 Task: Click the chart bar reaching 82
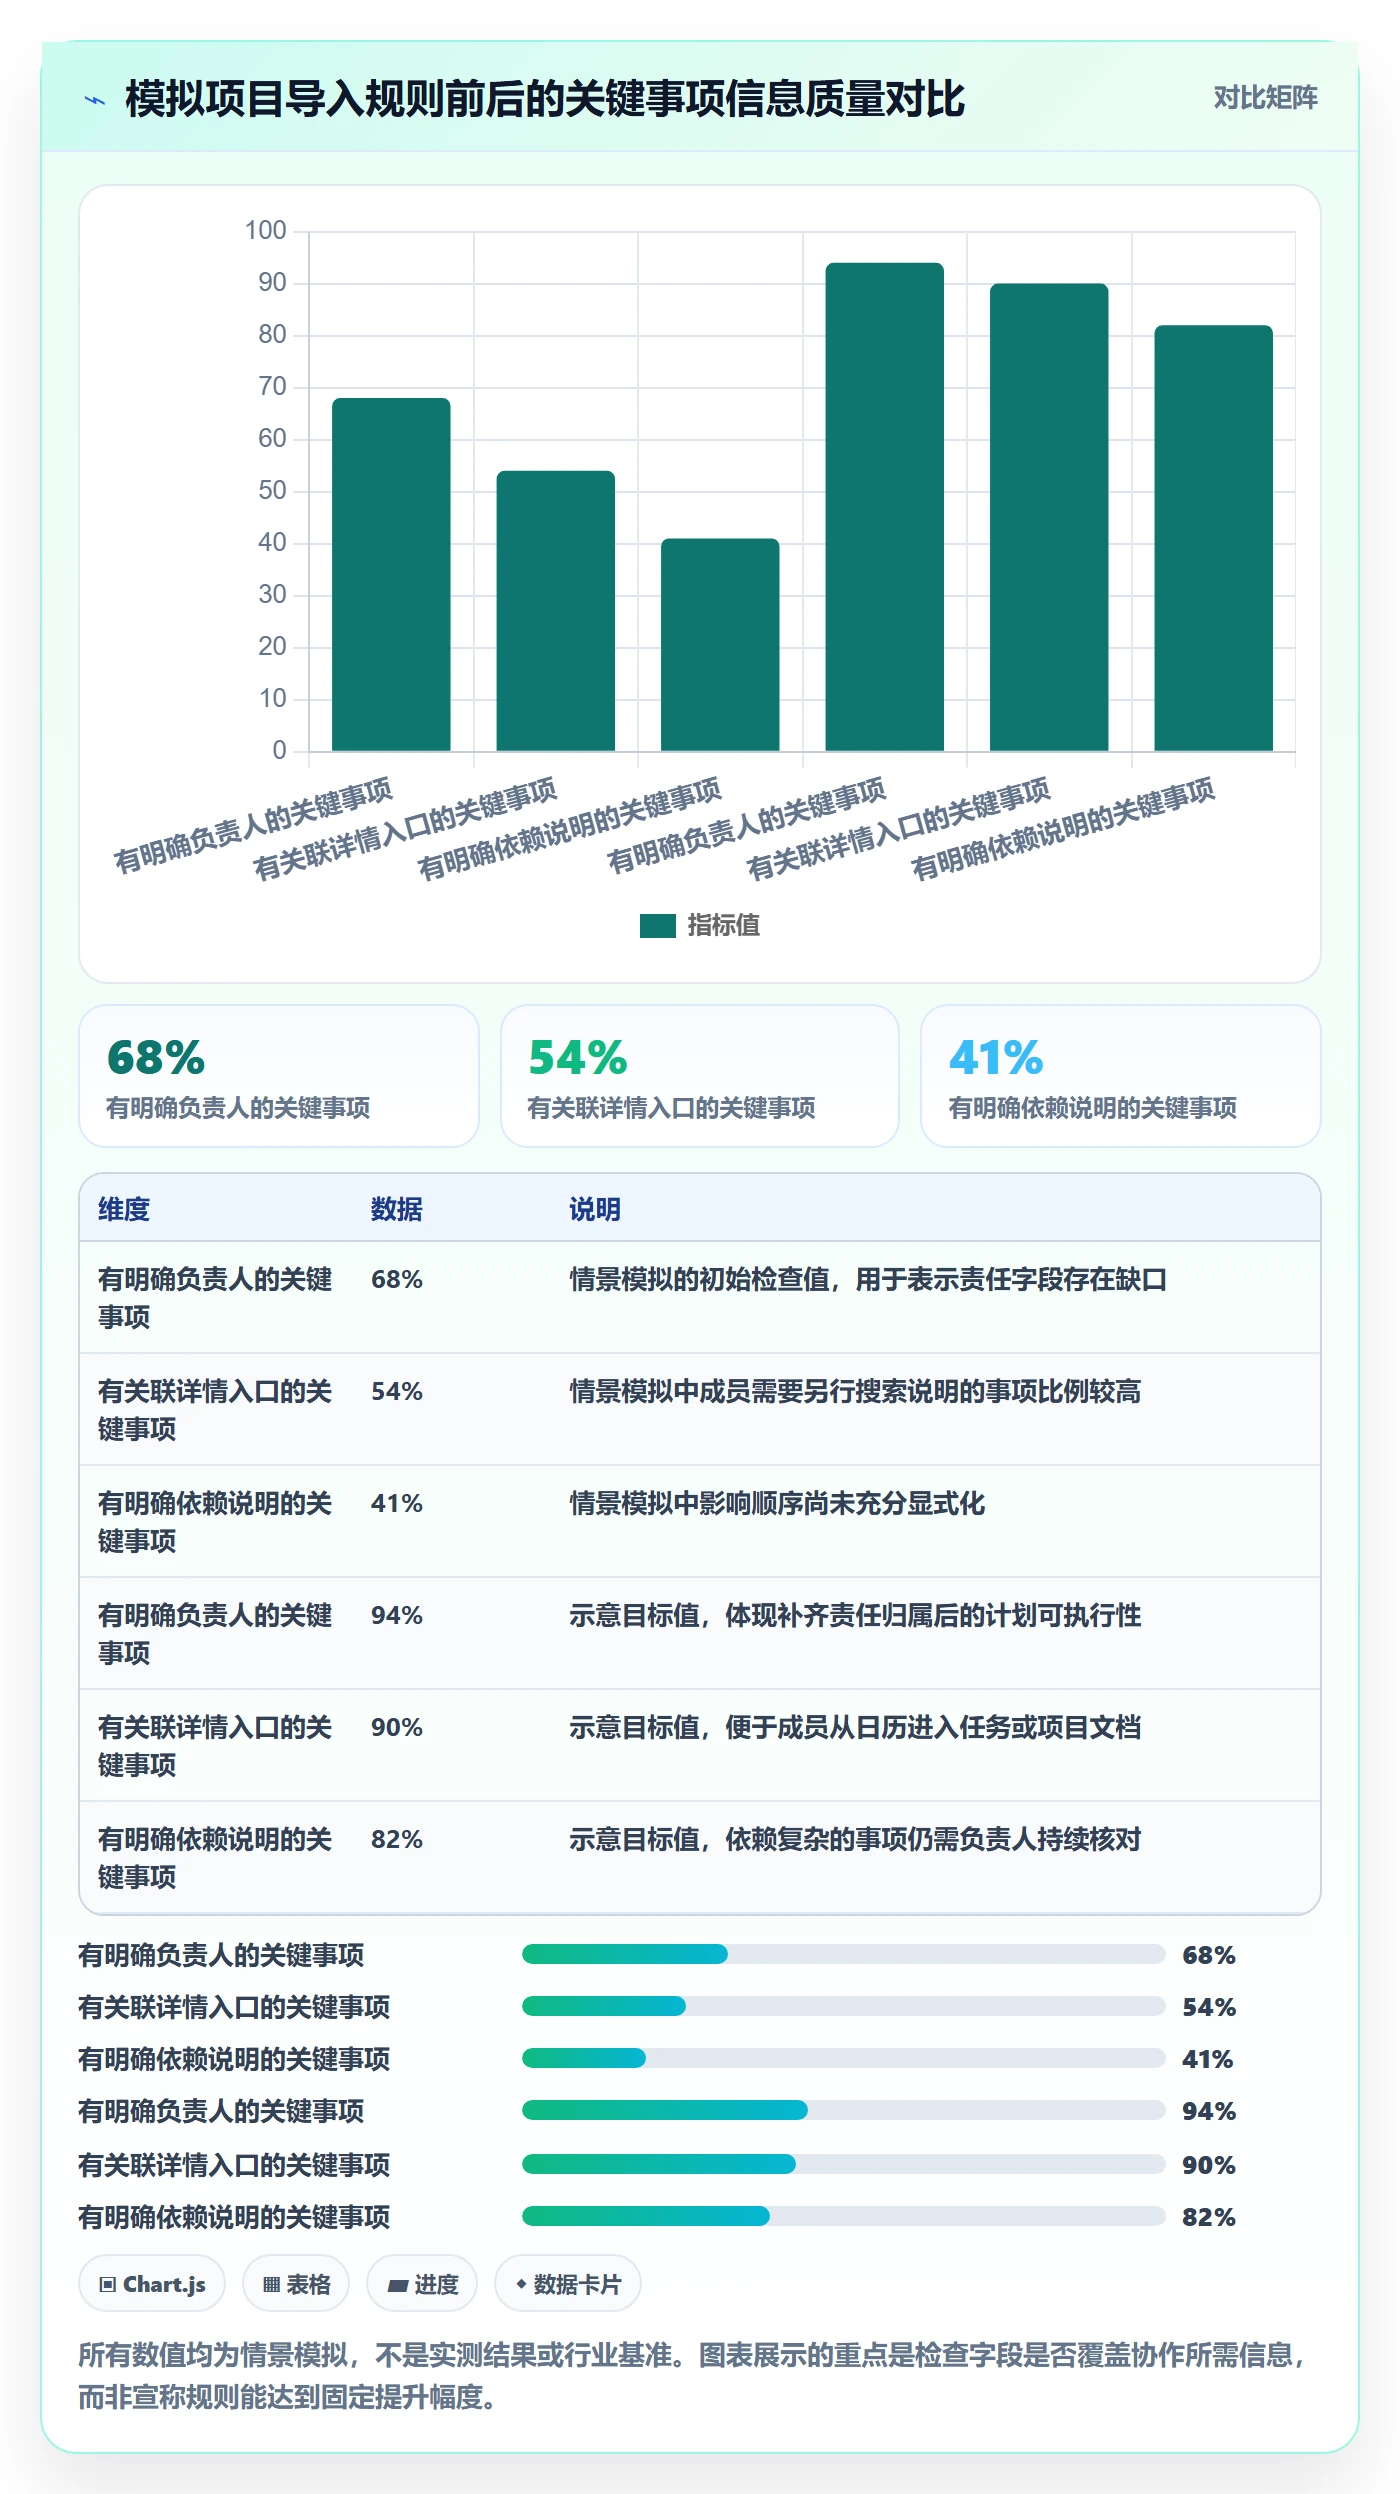click(x=1213, y=538)
